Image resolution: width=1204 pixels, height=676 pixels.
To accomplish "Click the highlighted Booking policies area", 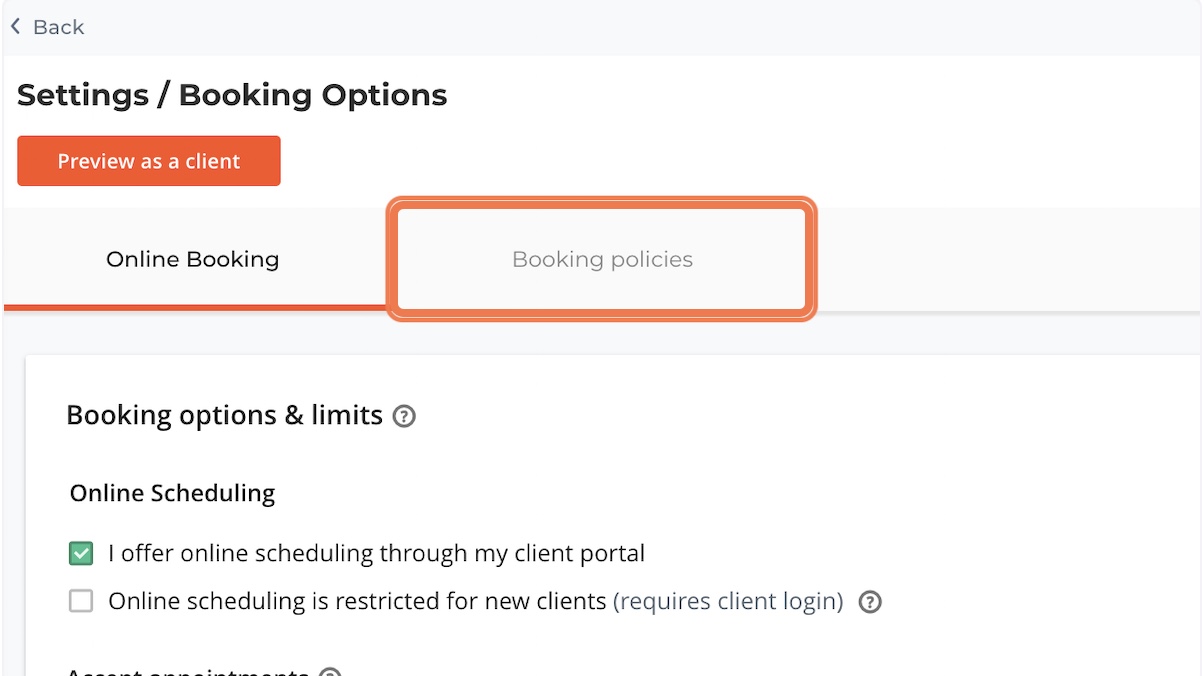I will click(602, 259).
